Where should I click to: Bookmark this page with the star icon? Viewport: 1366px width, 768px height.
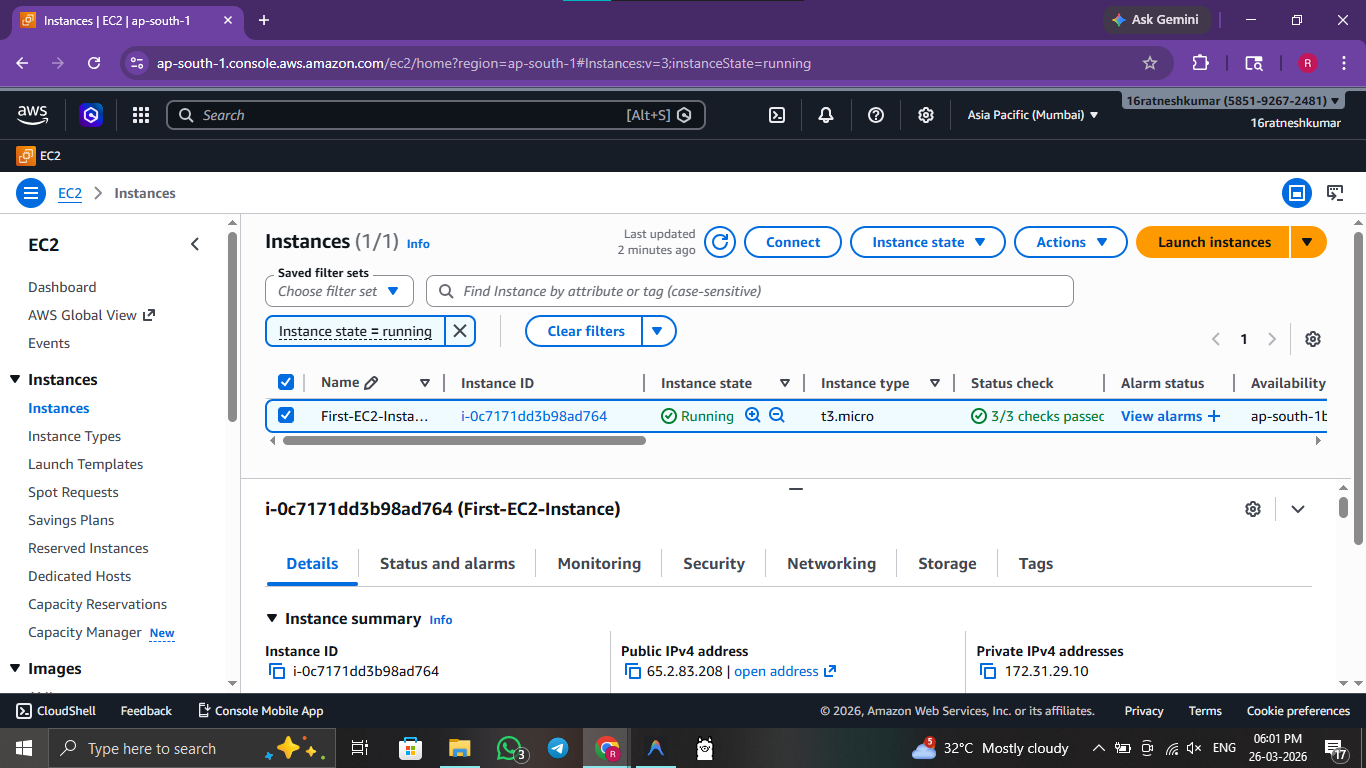pos(1150,63)
